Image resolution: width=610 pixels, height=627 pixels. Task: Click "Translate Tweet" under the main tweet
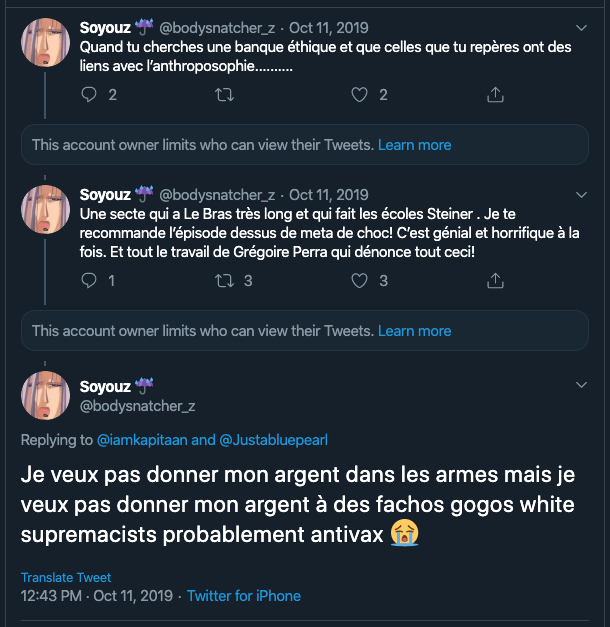pyautogui.click(x=66, y=578)
